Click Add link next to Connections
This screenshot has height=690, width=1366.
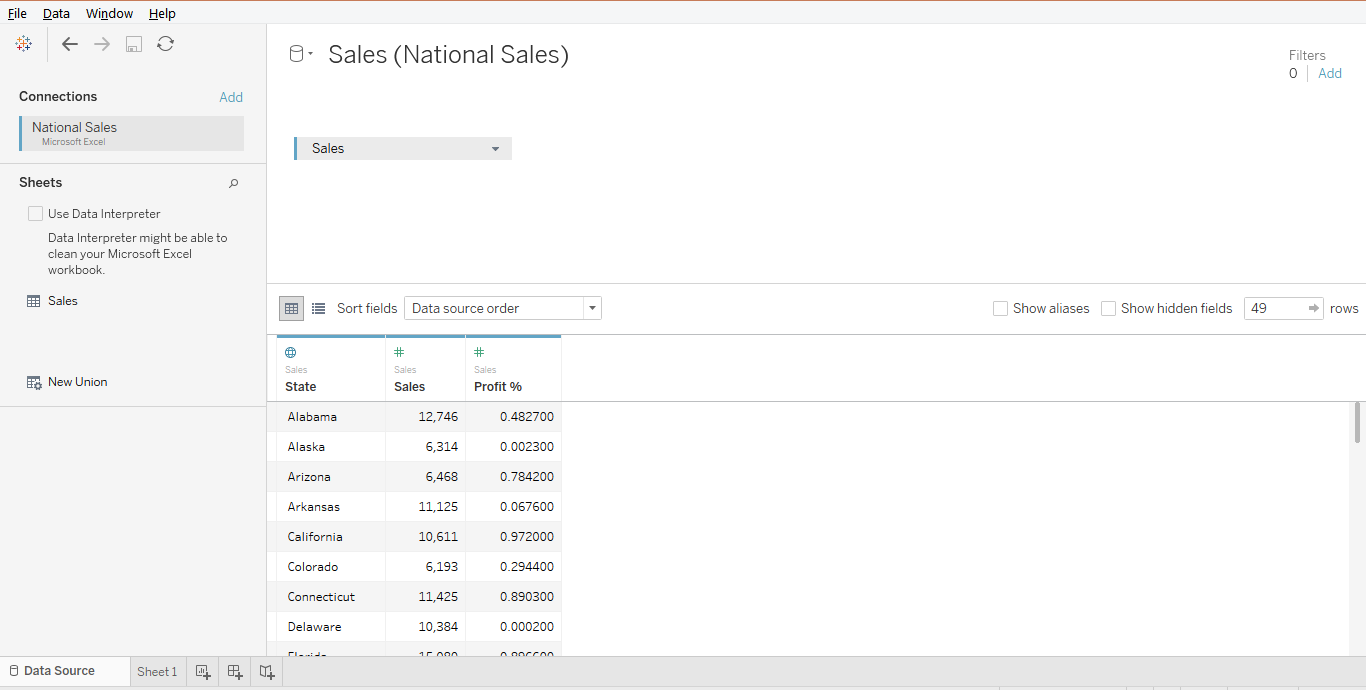pyautogui.click(x=231, y=97)
